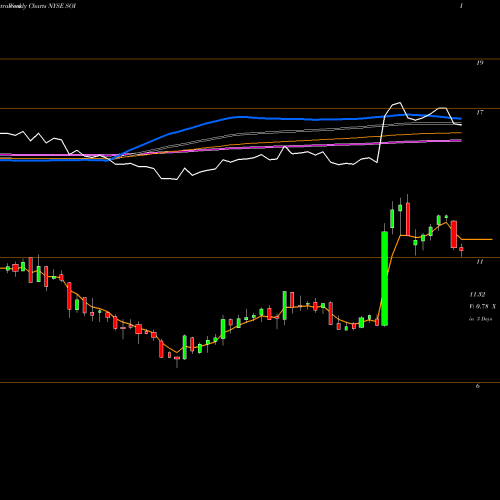Click the 11.52 last price value
This screenshot has height=500, width=500.
[477, 295]
